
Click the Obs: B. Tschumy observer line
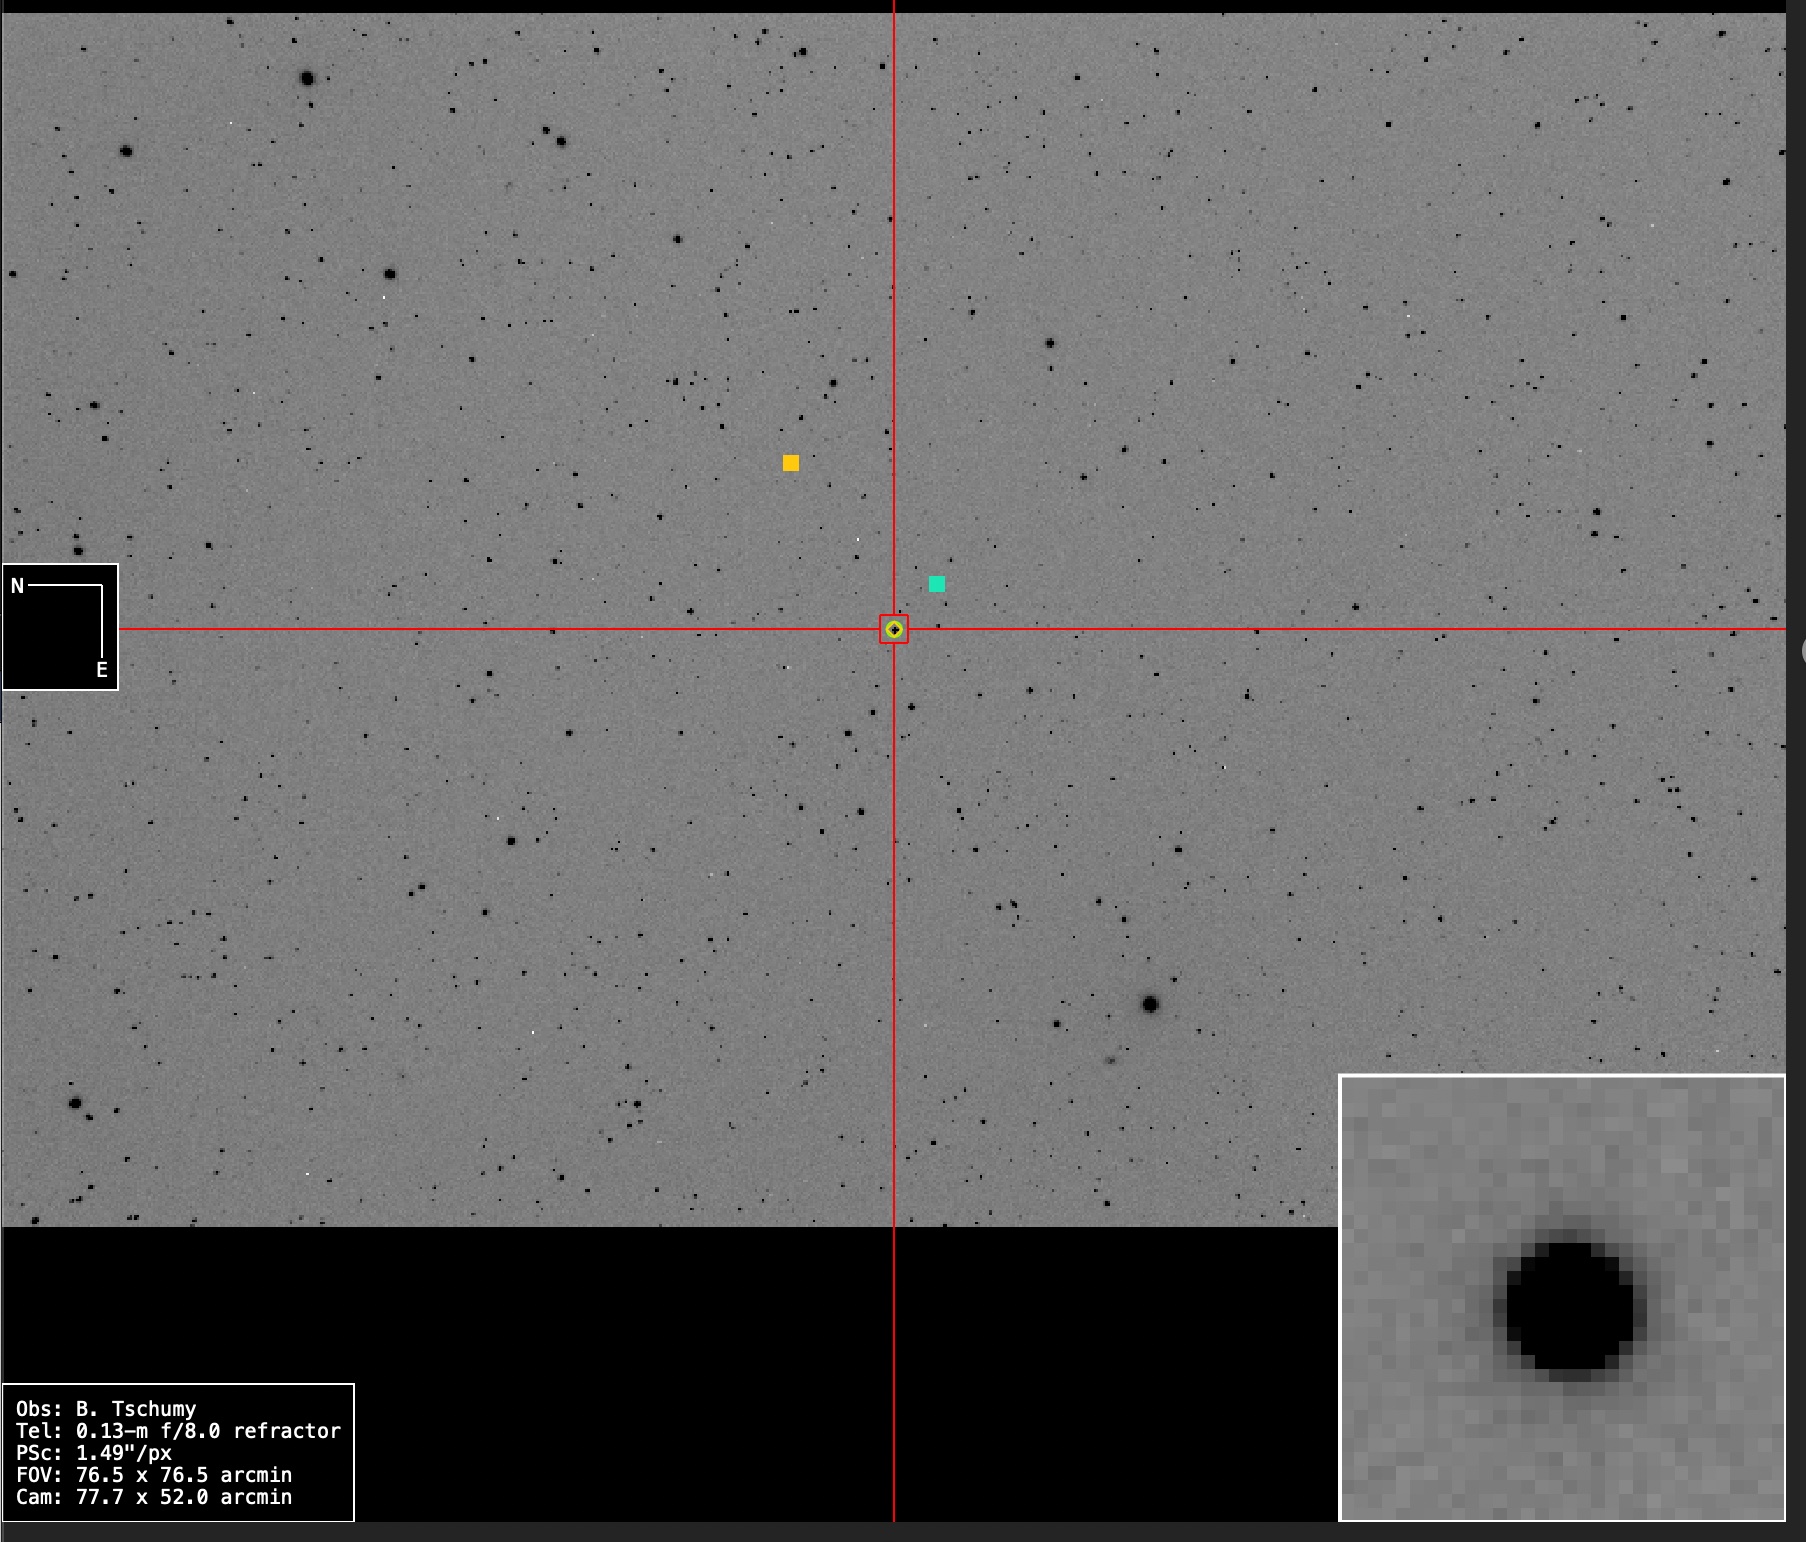[106, 1409]
